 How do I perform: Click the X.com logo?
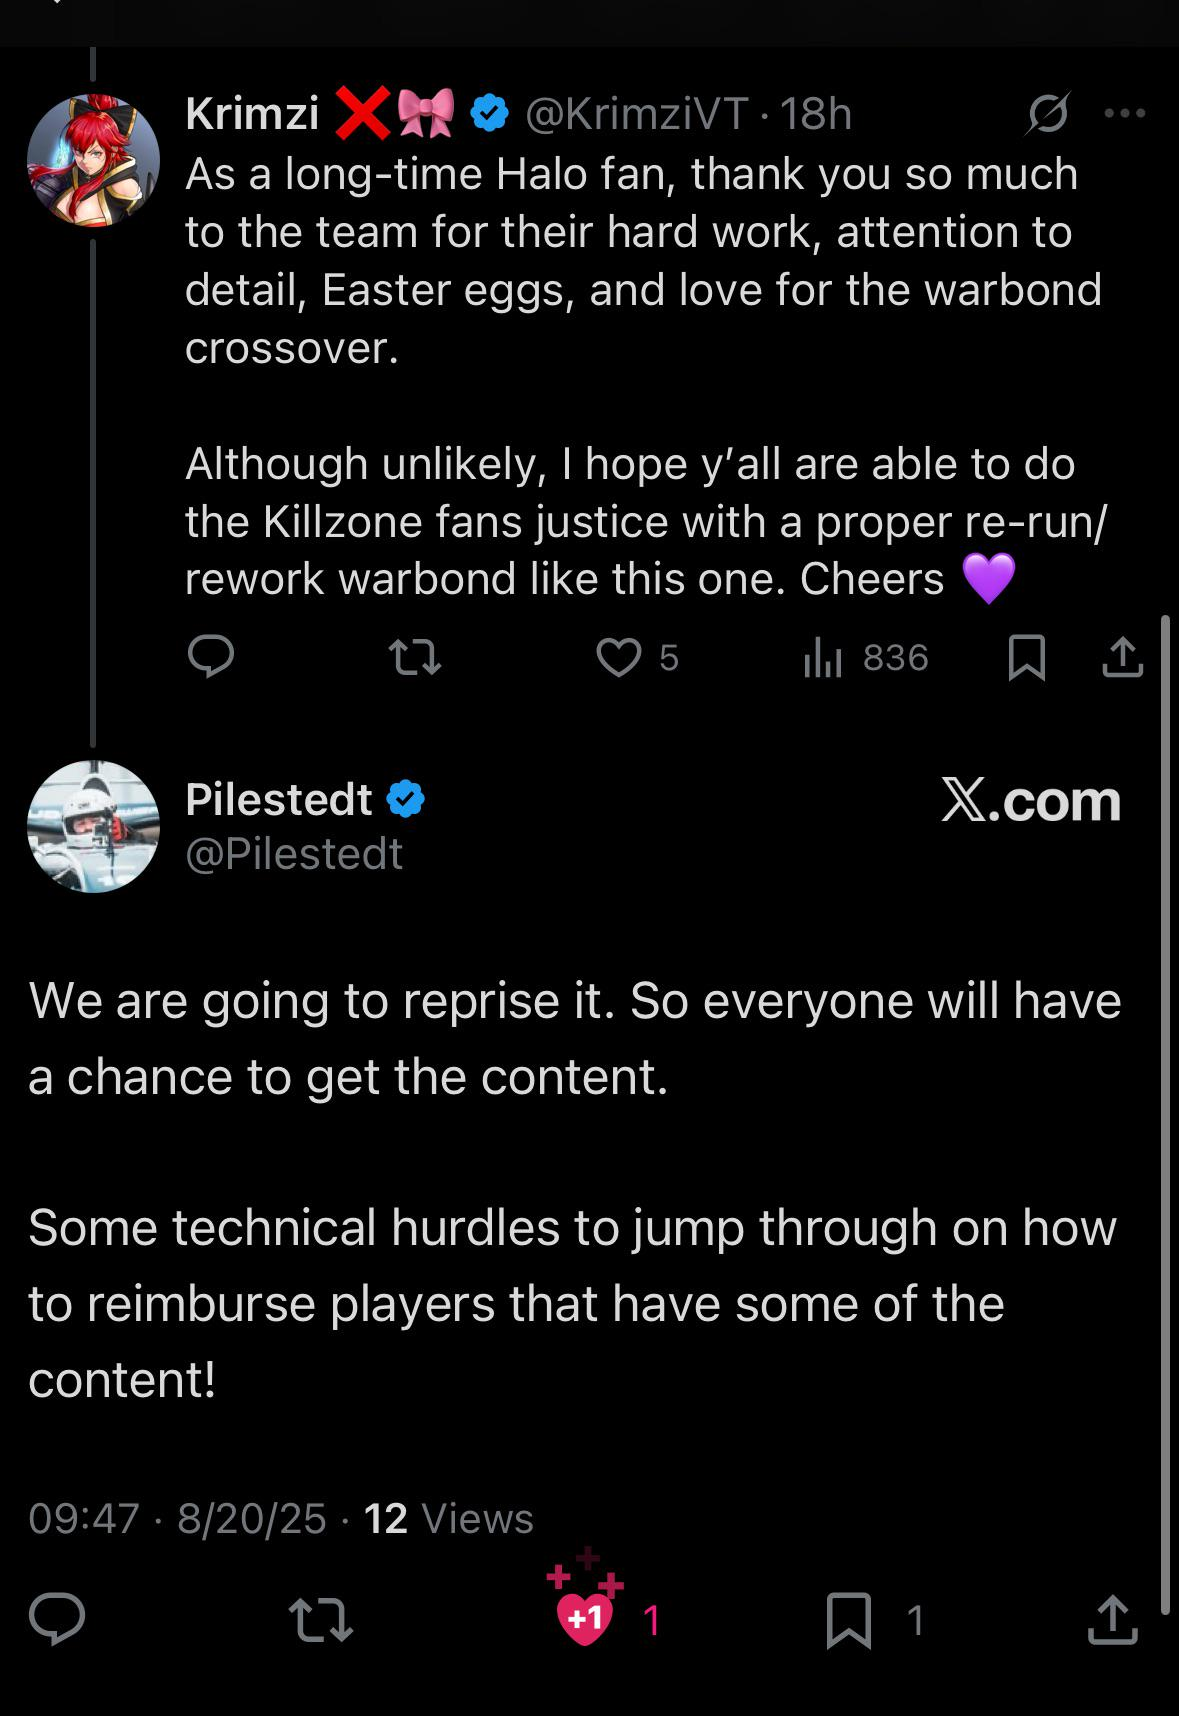click(x=1030, y=801)
